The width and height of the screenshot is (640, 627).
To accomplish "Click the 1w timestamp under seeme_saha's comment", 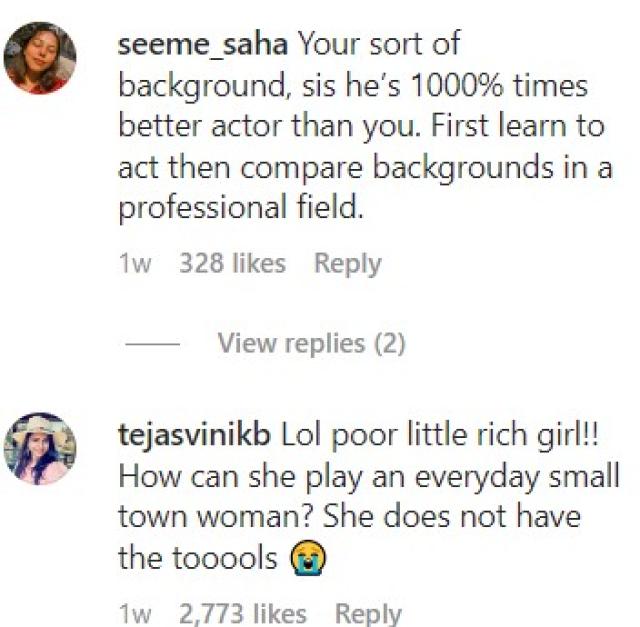I will coord(134,264).
